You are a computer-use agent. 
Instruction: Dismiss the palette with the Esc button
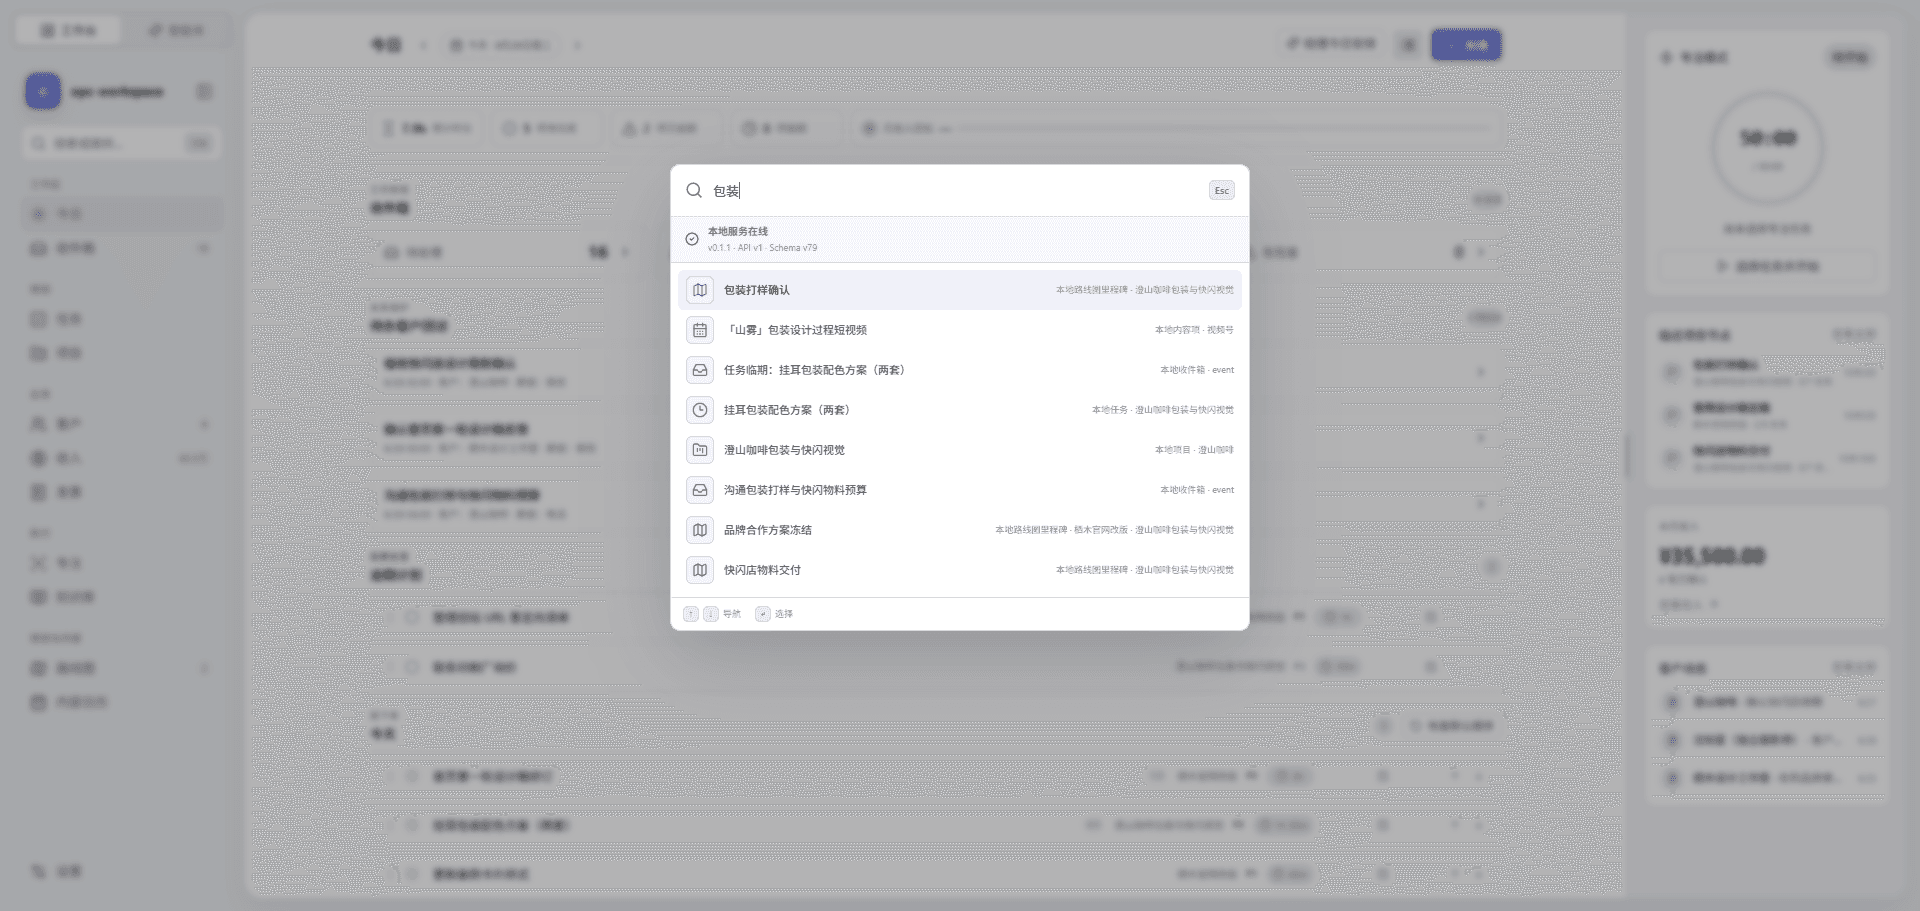pos(1222,190)
